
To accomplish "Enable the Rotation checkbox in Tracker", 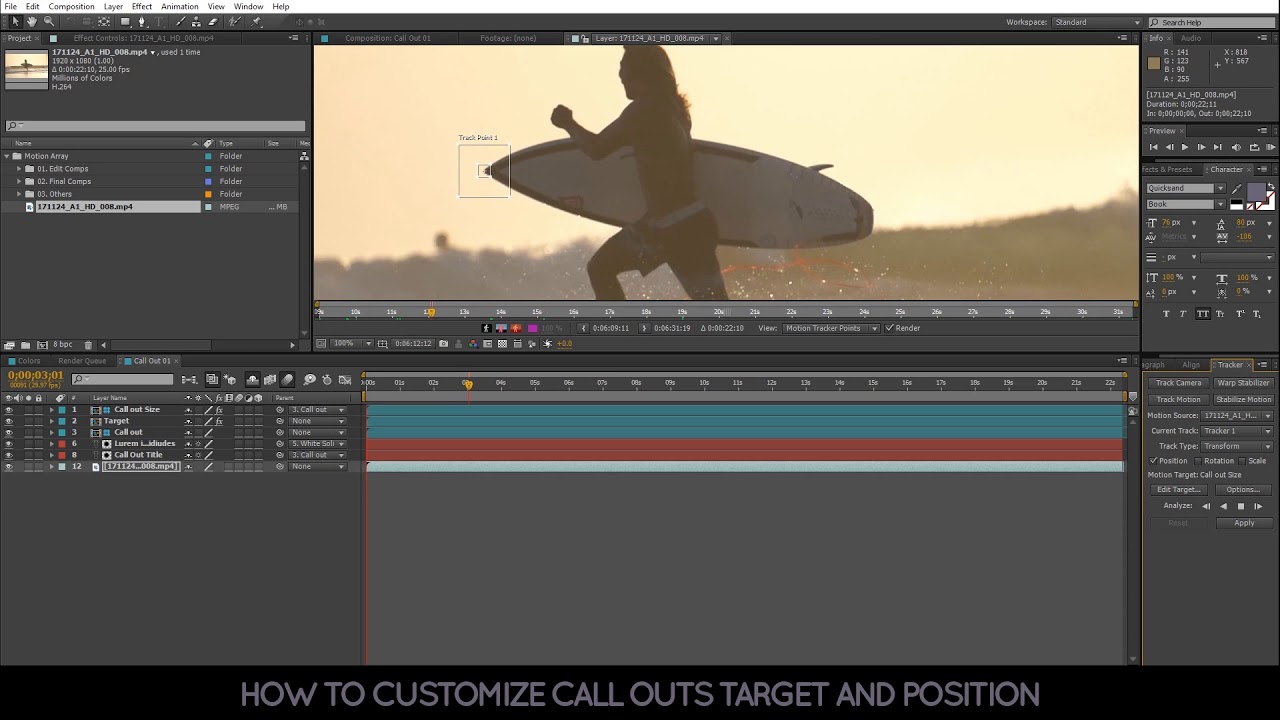I will click(1198, 461).
